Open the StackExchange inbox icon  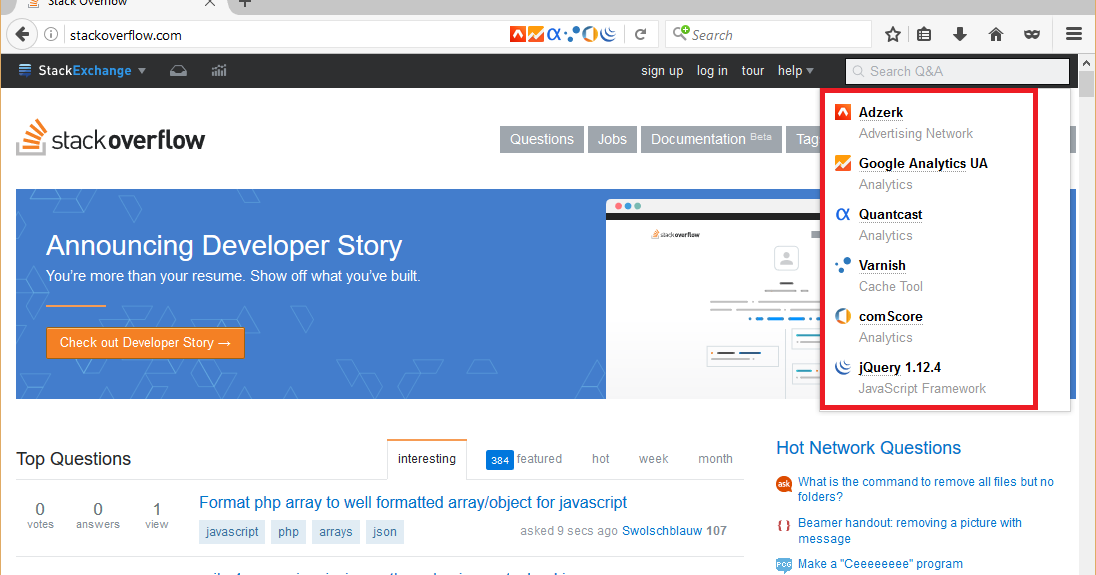(x=178, y=71)
